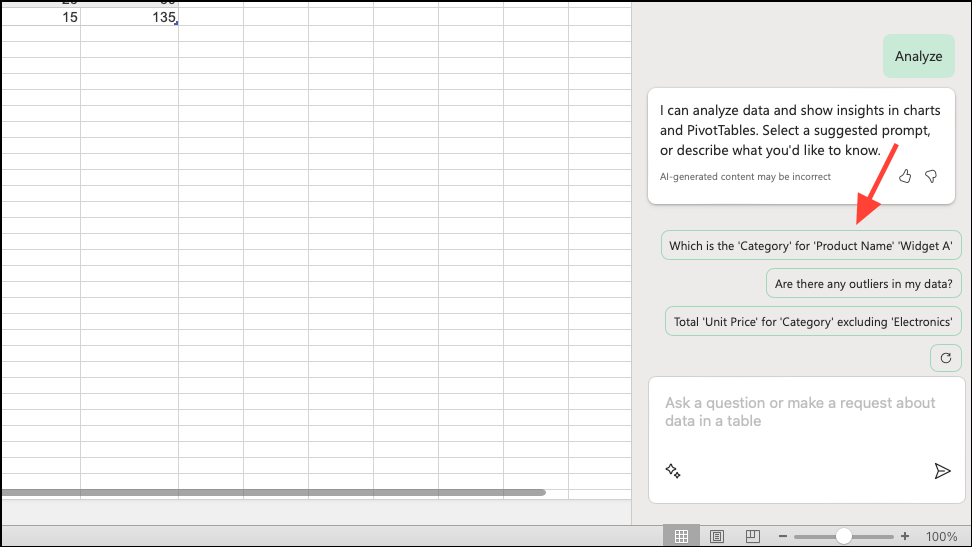The image size is (972, 547).
Task: Open zoom dialog via 100% label
Action: 941,536
